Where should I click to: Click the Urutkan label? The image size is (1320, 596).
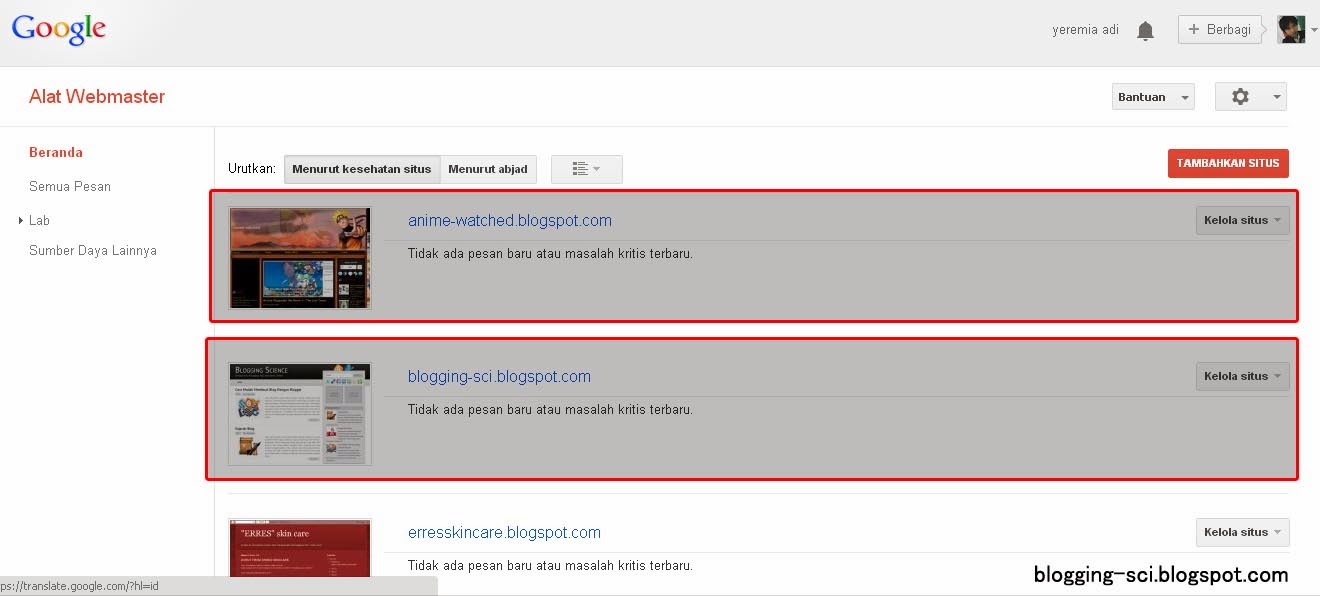252,169
